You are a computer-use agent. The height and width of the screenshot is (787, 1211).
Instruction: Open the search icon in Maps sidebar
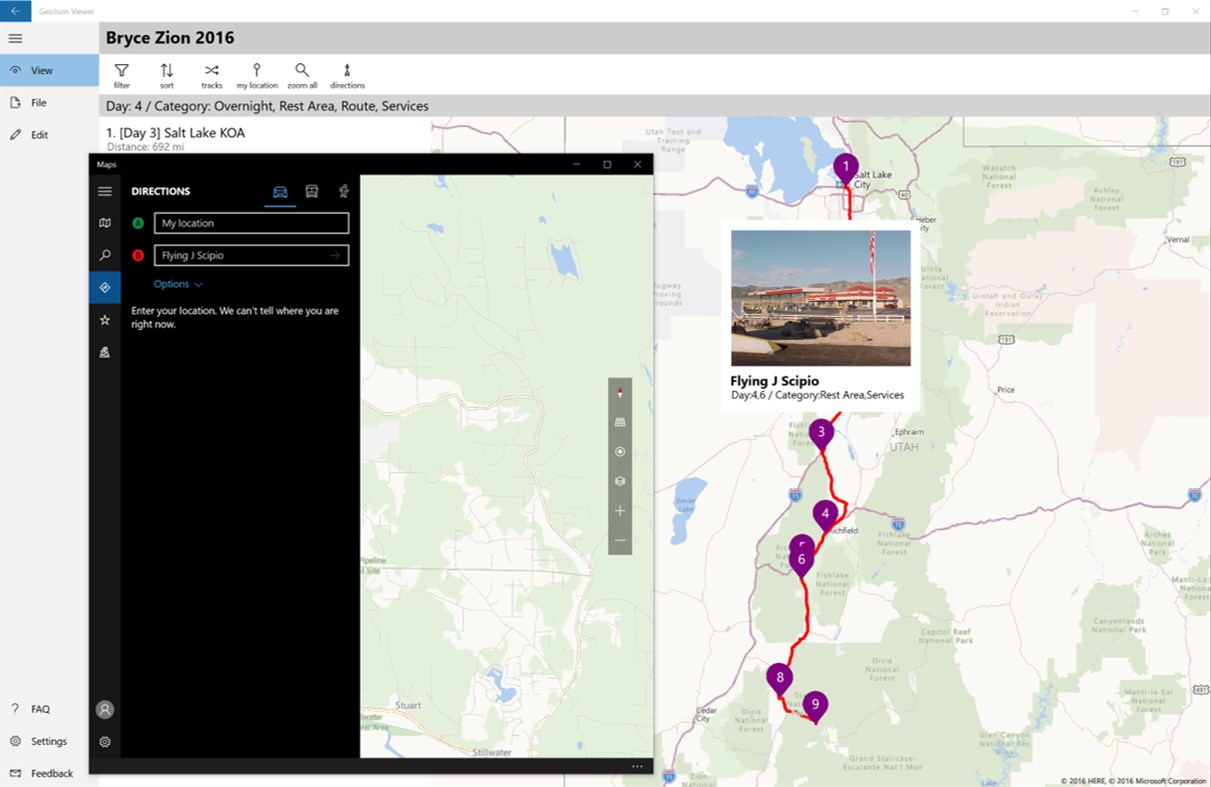click(x=105, y=255)
